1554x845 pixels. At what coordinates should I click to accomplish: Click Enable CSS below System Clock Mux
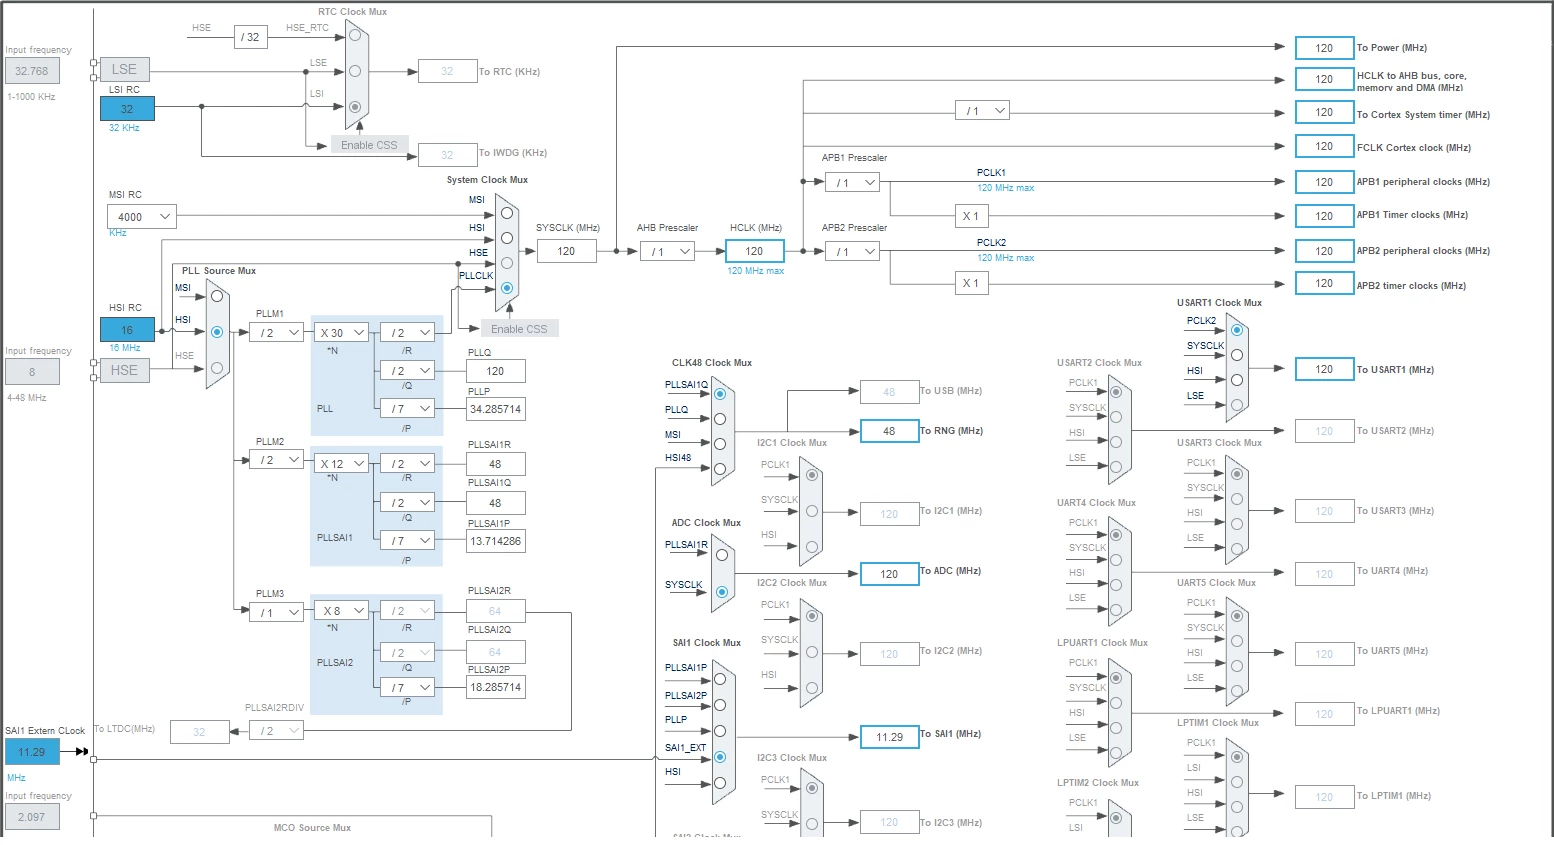pos(519,329)
